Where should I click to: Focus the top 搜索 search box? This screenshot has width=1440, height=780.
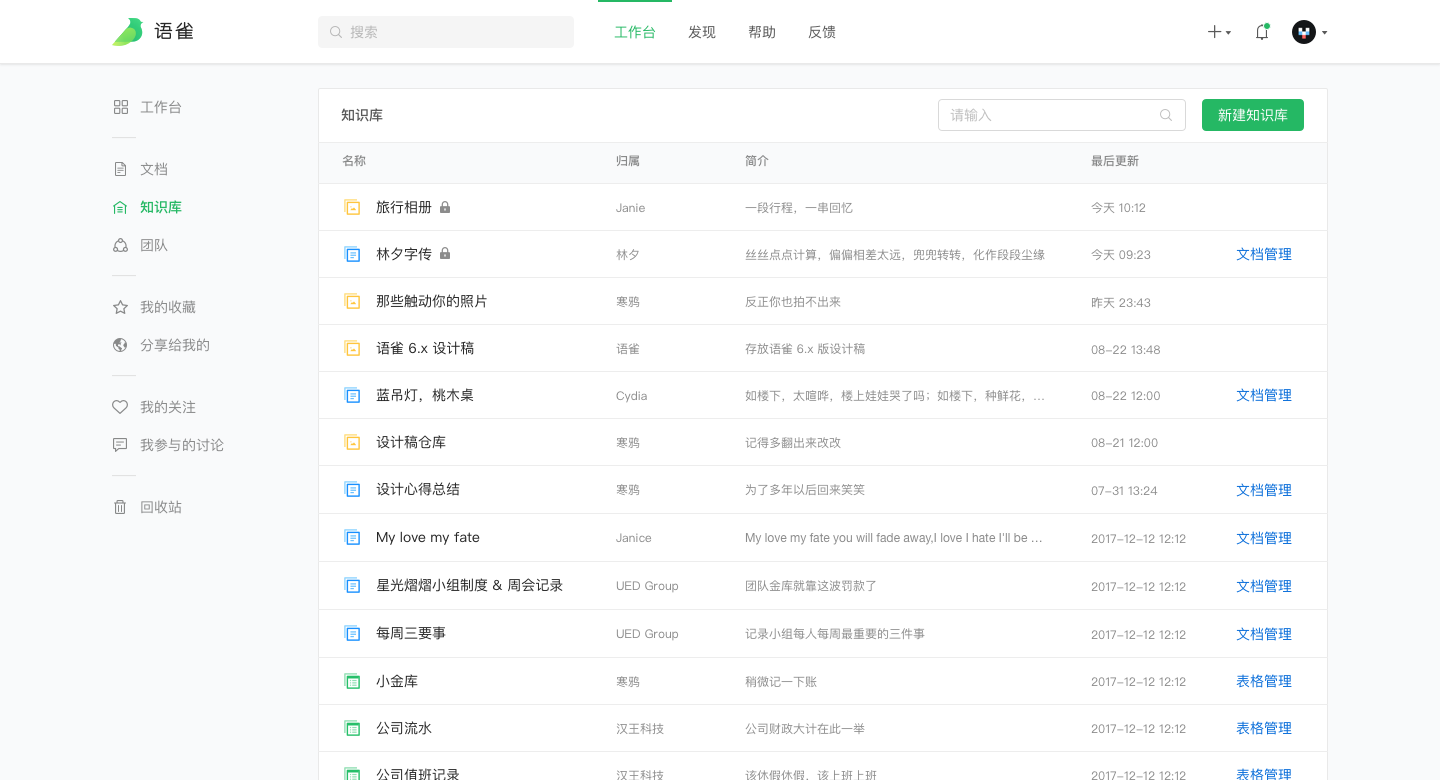tap(446, 32)
